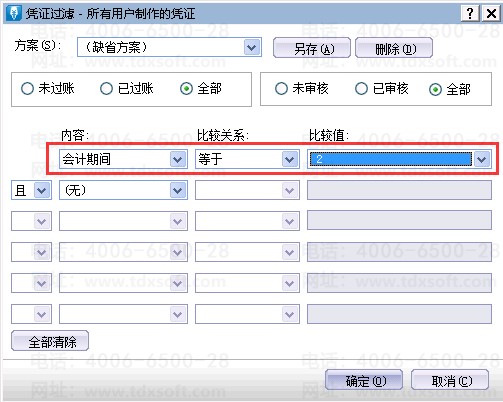
Task: Click the 另存(A) save-as button
Action: click(x=312, y=48)
